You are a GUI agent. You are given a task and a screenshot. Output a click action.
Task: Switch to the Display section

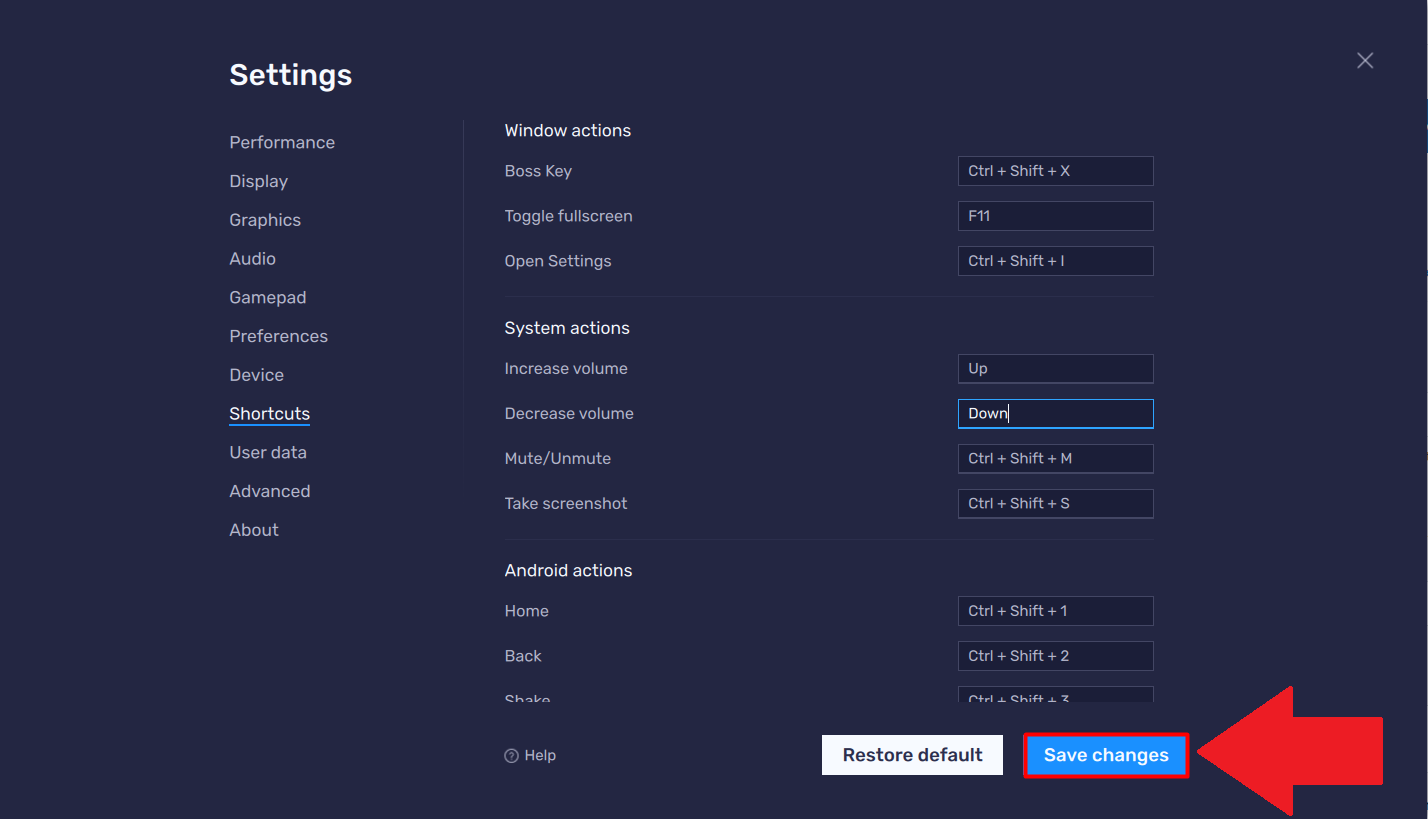(258, 181)
